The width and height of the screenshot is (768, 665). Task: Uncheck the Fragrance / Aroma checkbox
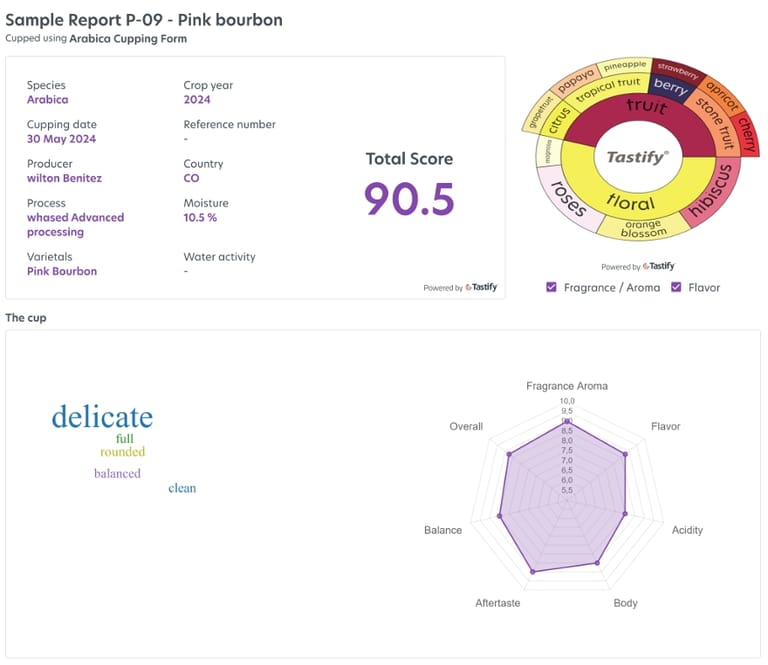[552, 288]
